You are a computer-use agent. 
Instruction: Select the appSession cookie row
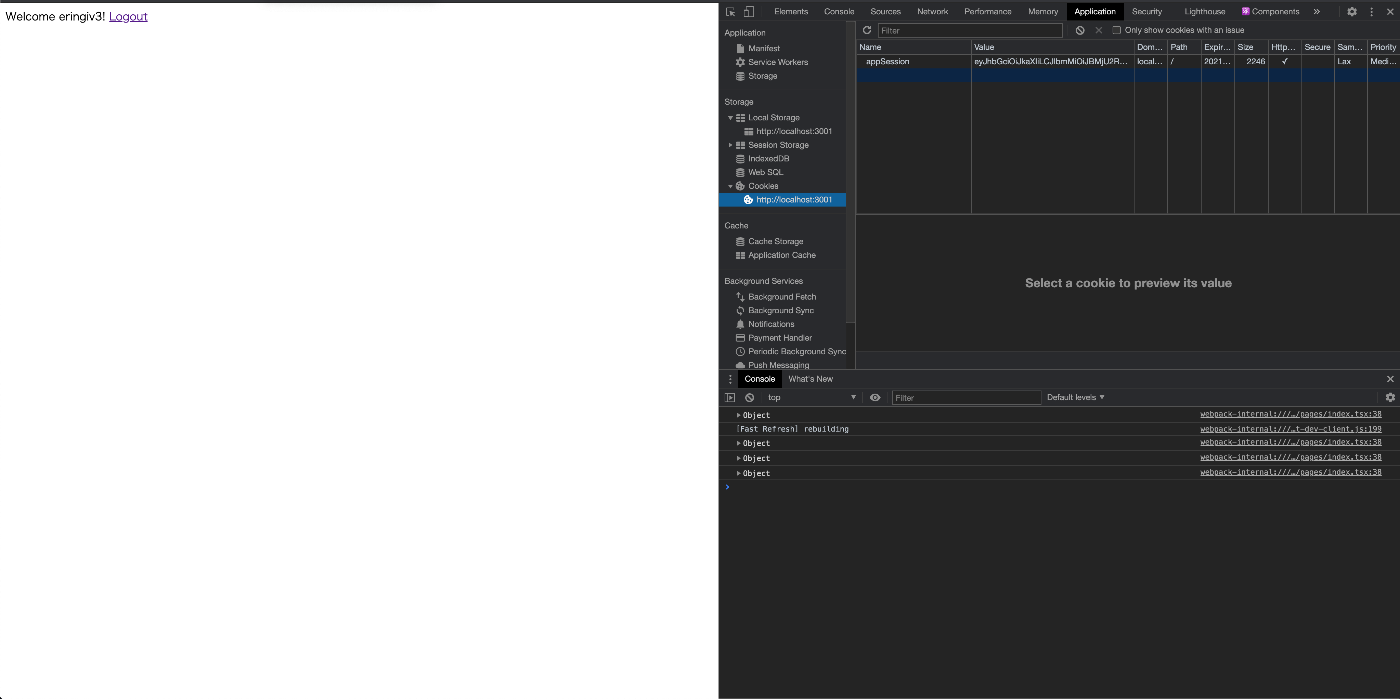1128,61
